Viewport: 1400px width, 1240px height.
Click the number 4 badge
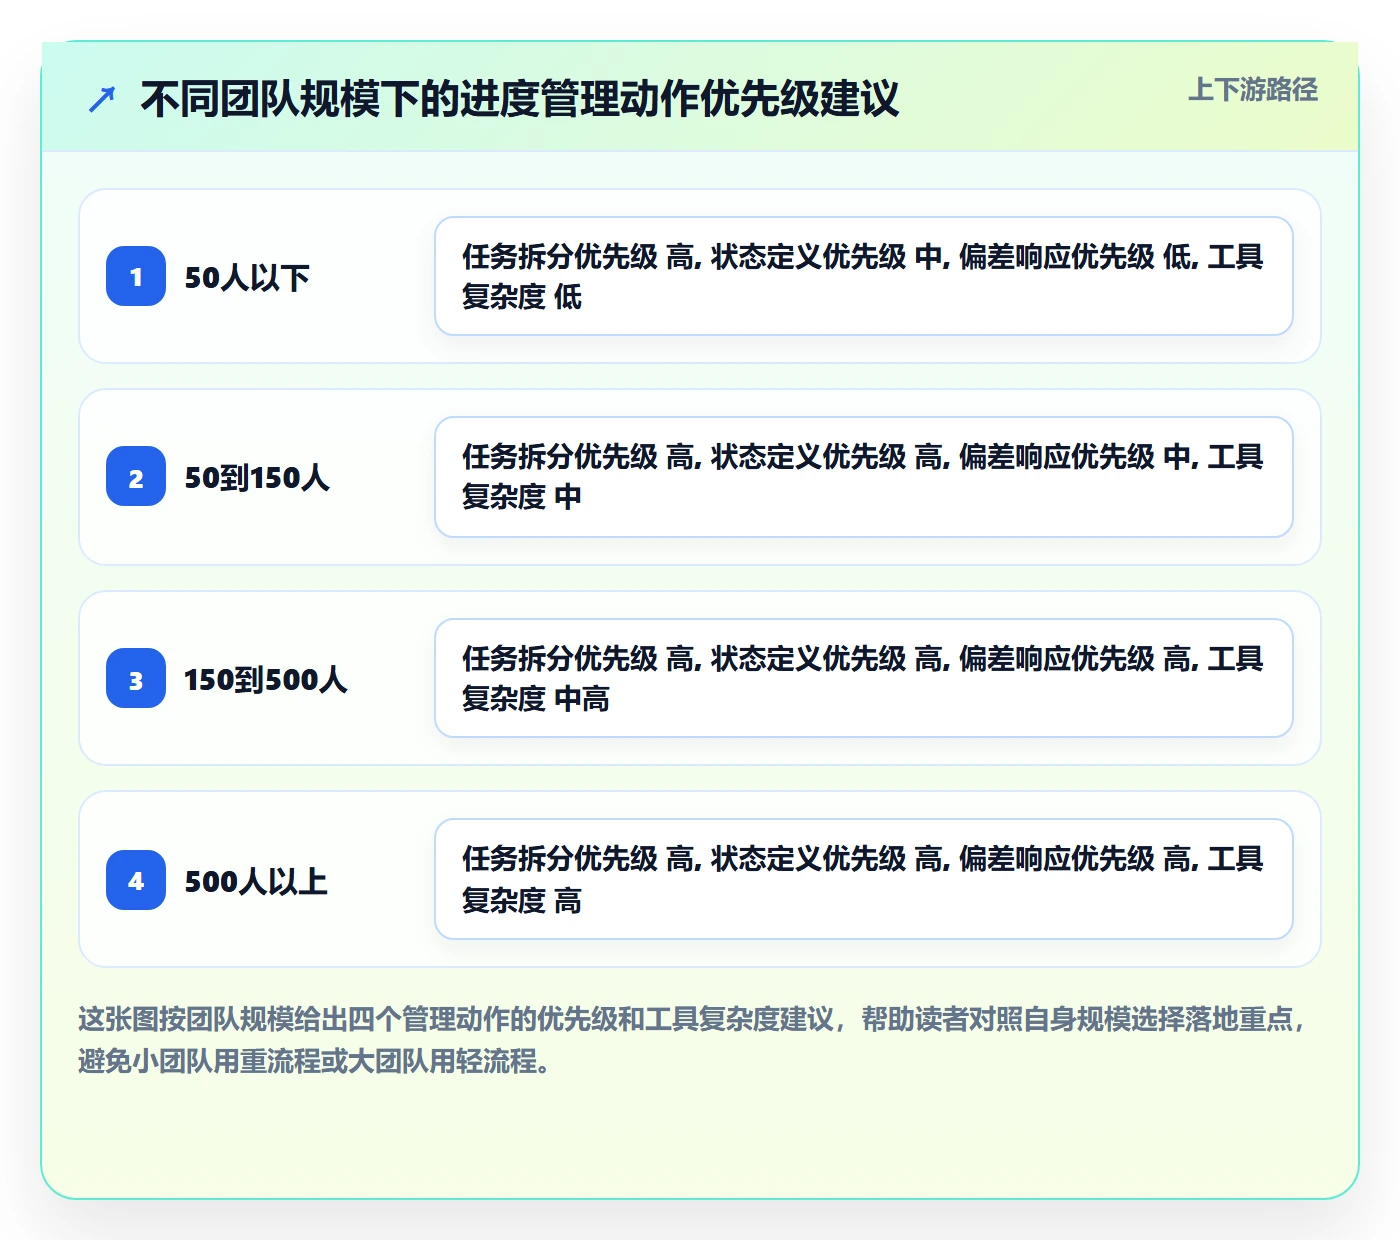pyautogui.click(x=136, y=880)
